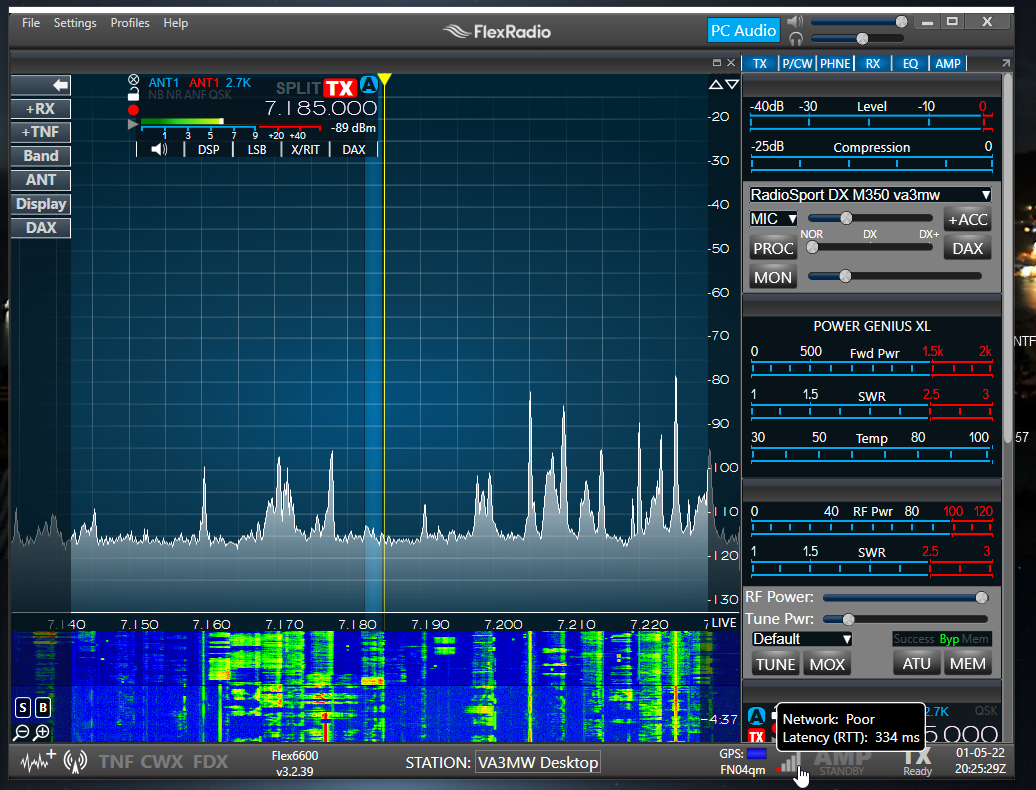1036x790 pixels.
Task: Open the Default ATU profile dropdown
Action: [802, 639]
